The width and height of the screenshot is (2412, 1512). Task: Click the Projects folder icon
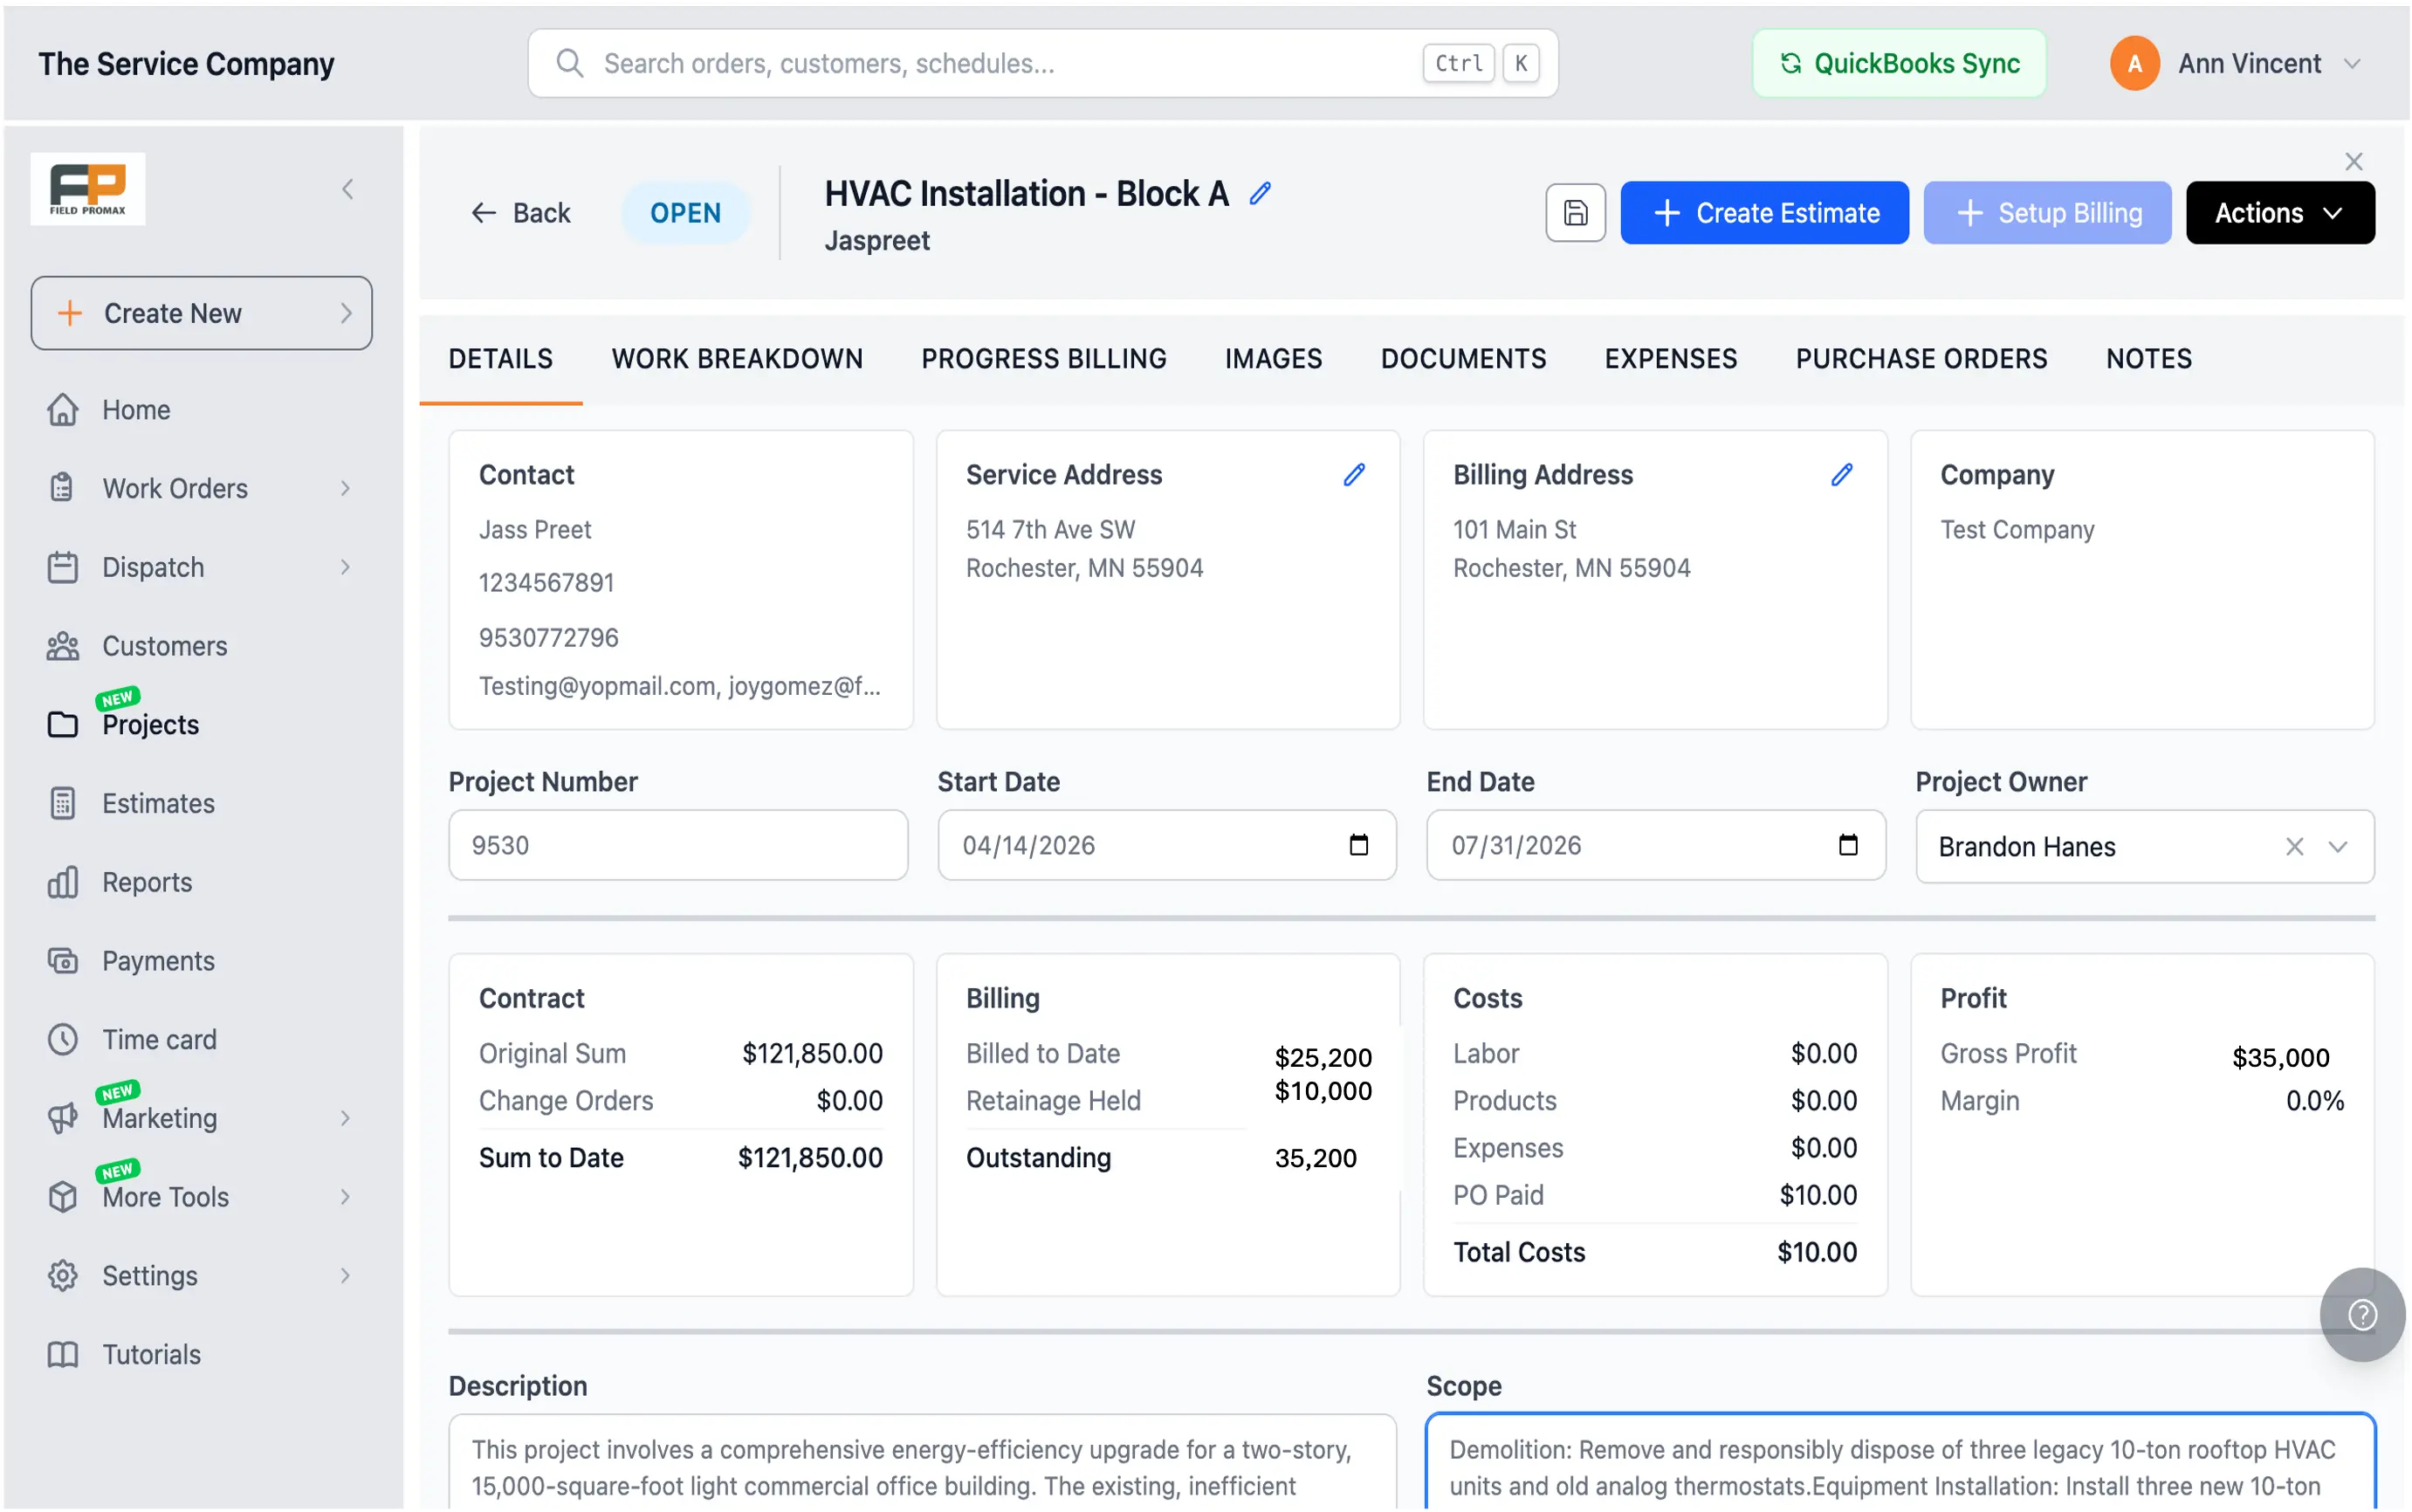[x=62, y=724]
